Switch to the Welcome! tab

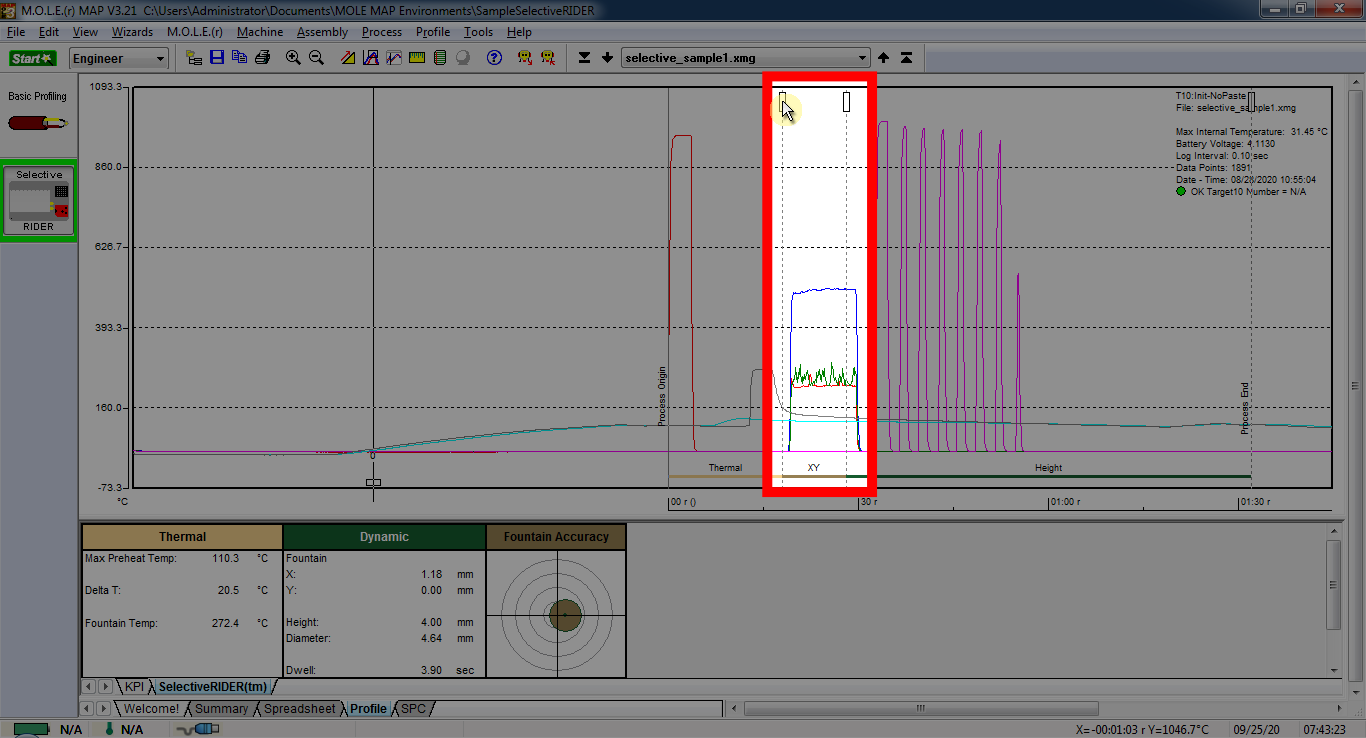[x=151, y=708]
